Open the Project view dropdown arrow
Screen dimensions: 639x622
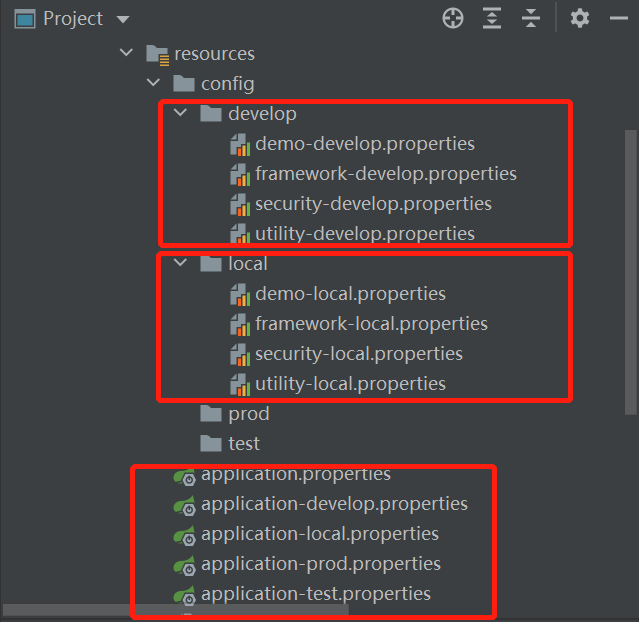pyautogui.click(x=123, y=19)
